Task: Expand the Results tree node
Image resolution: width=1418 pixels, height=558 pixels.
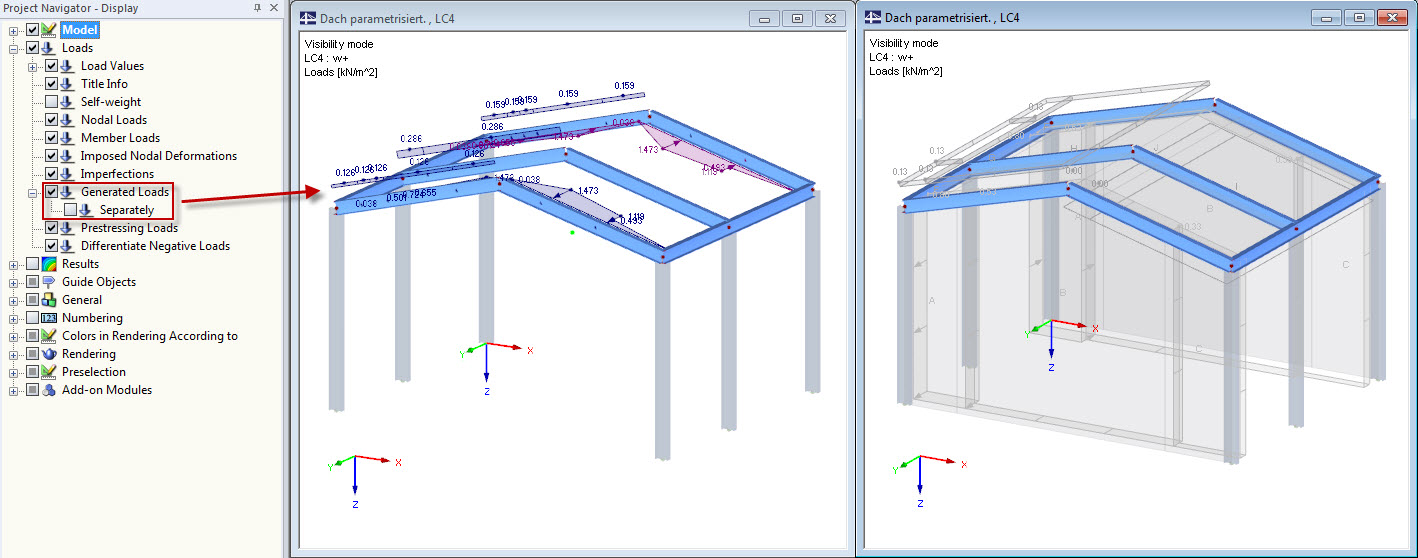Action: (x=14, y=264)
